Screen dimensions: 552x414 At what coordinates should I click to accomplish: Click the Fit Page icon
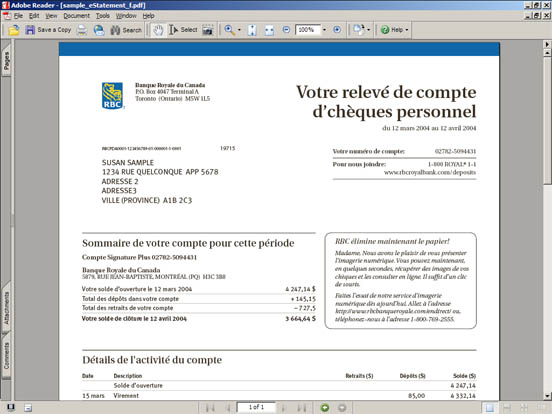[252, 30]
